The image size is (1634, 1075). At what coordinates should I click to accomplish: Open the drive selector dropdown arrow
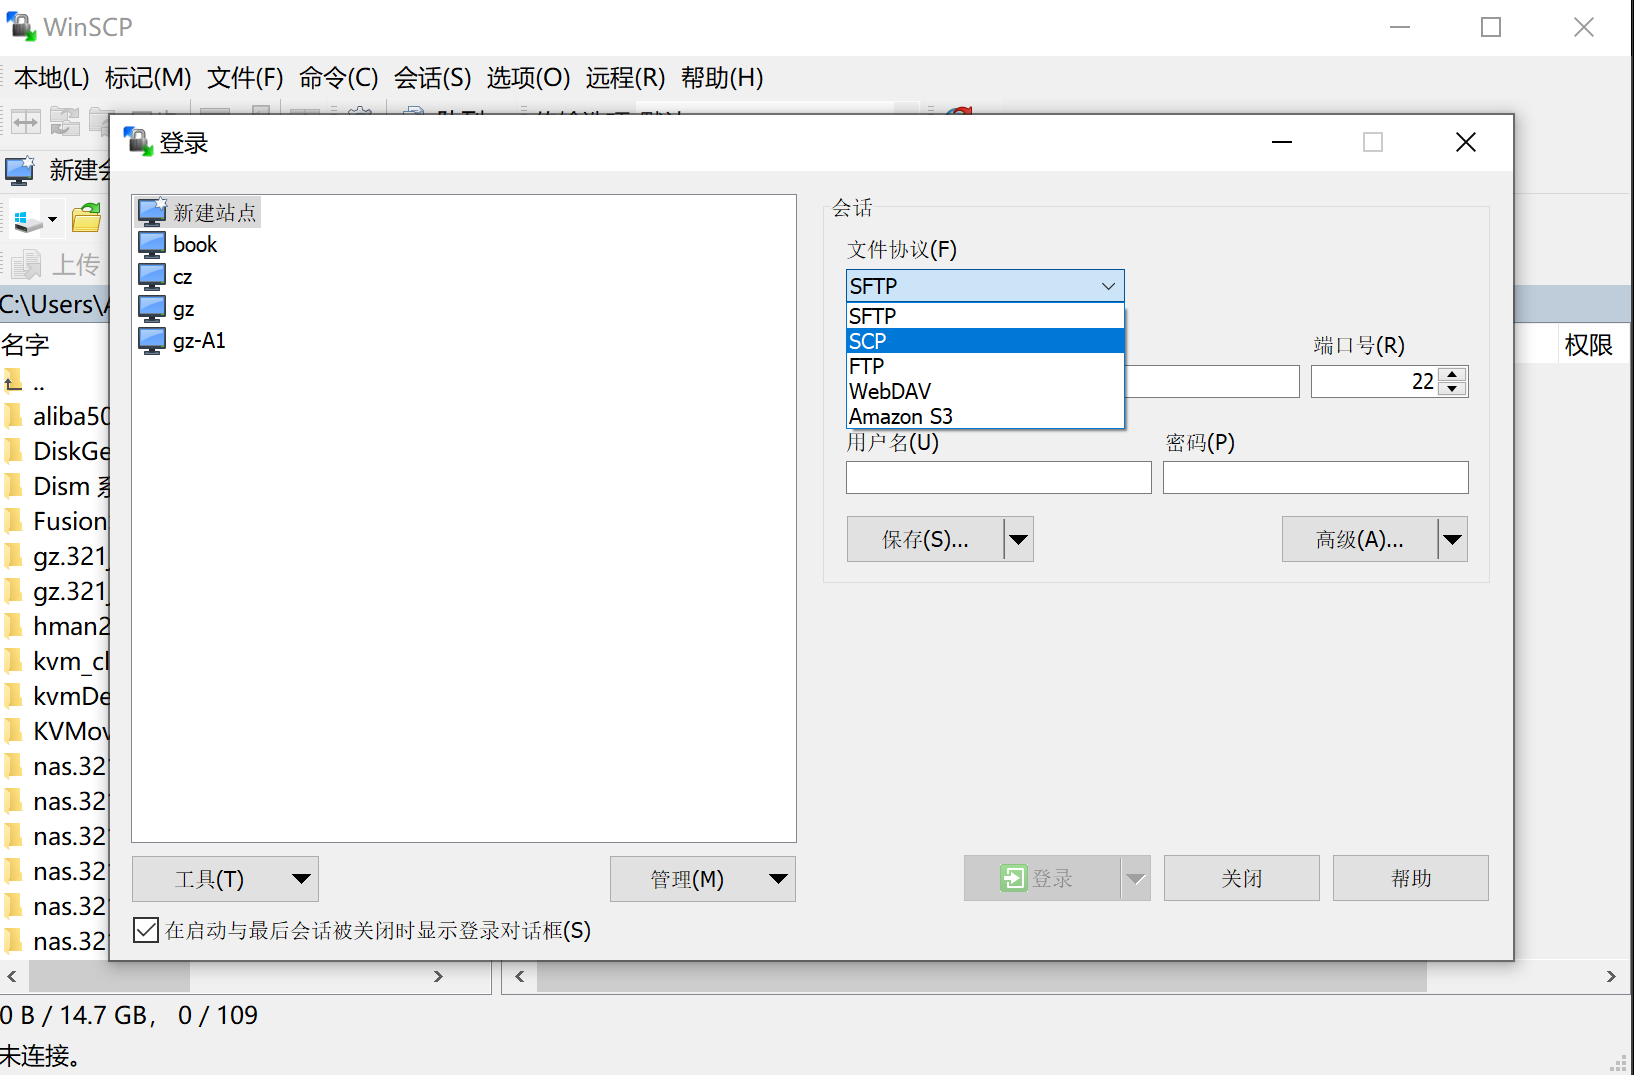click(x=52, y=219)
